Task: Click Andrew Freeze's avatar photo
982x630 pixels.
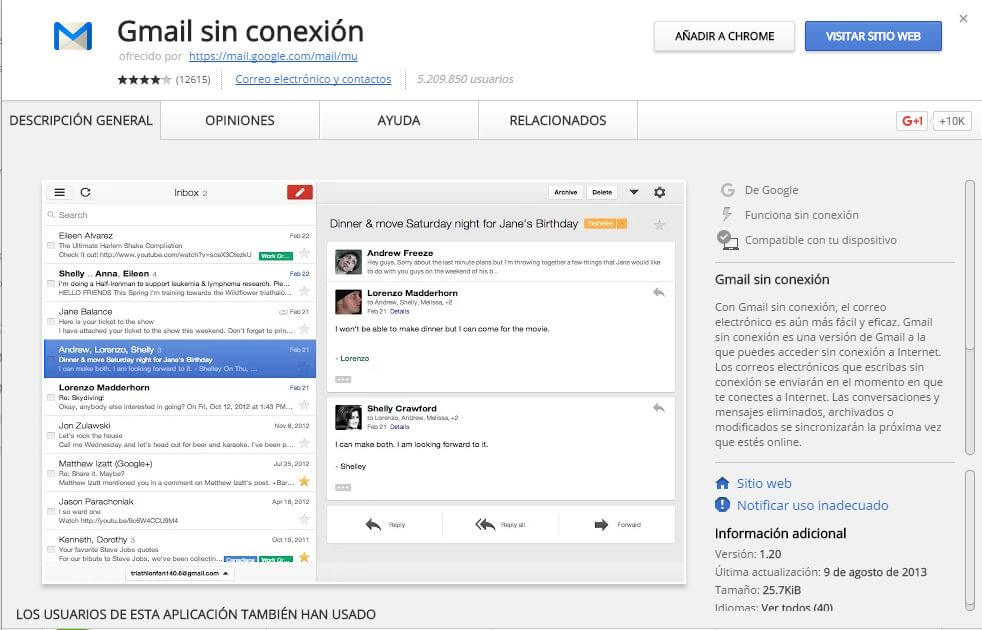Action: [348, 262]
